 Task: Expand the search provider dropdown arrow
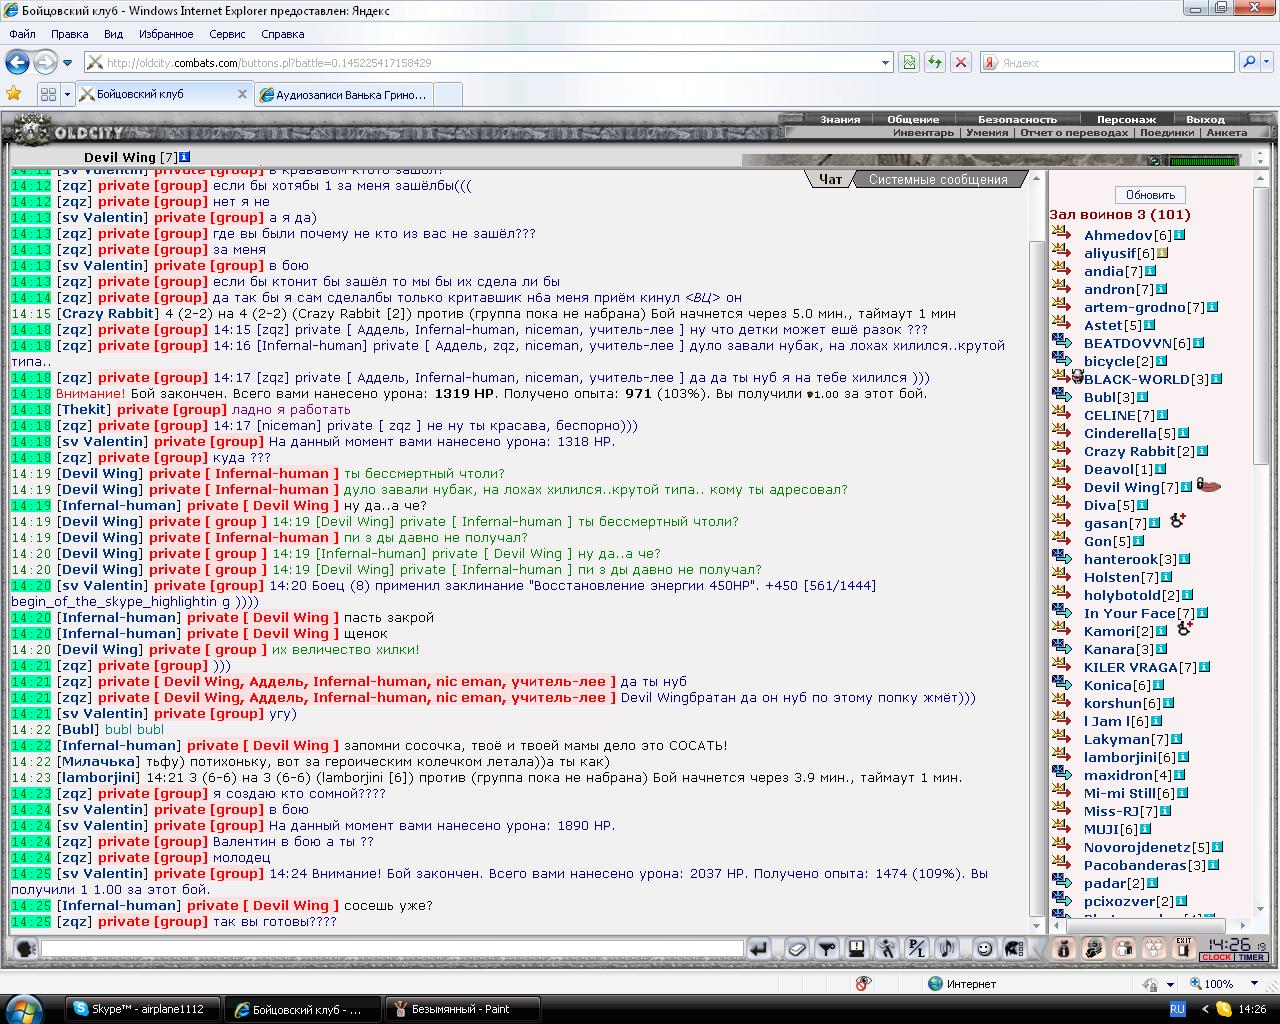pyautogui.click(x=1265, y=62)
